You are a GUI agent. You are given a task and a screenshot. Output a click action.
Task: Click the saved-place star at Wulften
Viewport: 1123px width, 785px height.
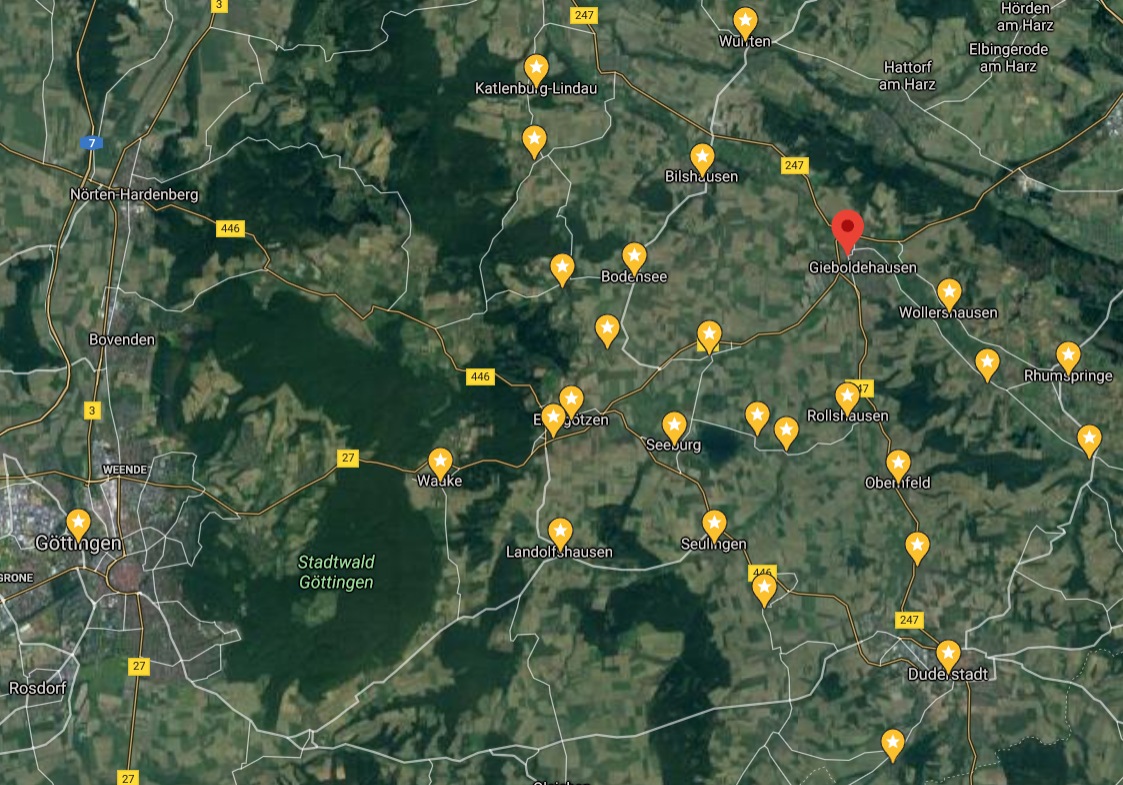(x=746, y=24)
